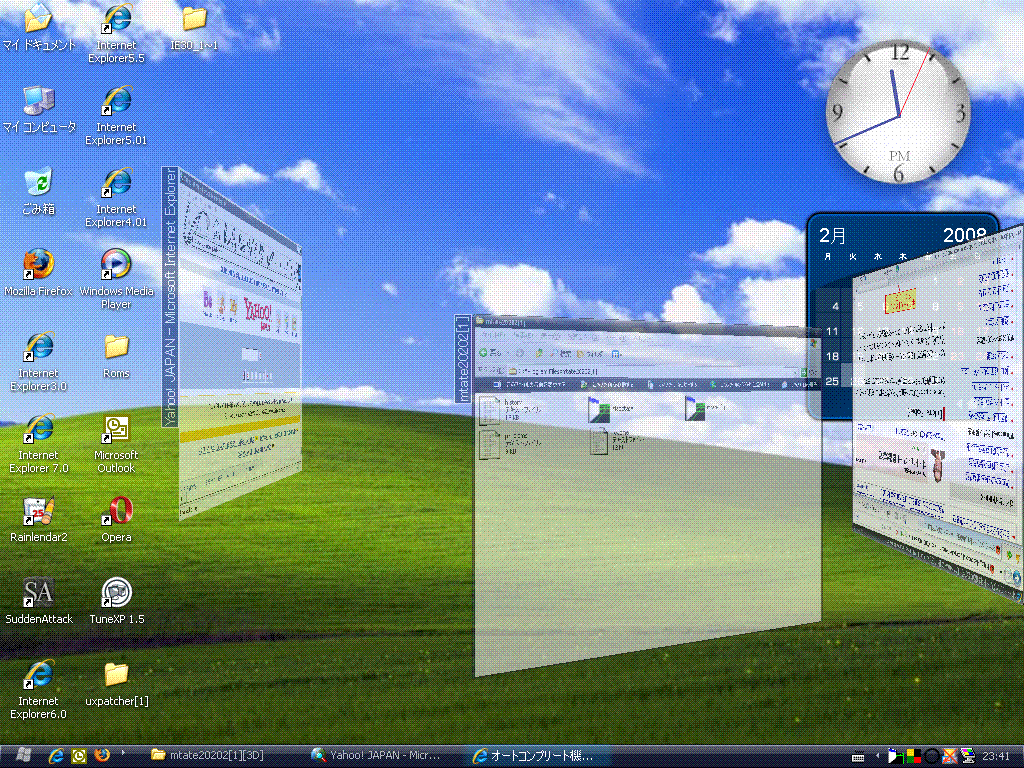Select the Internet Explorer 7.0 shortcut
The image size is (1024, 768).
pos(38,430)
